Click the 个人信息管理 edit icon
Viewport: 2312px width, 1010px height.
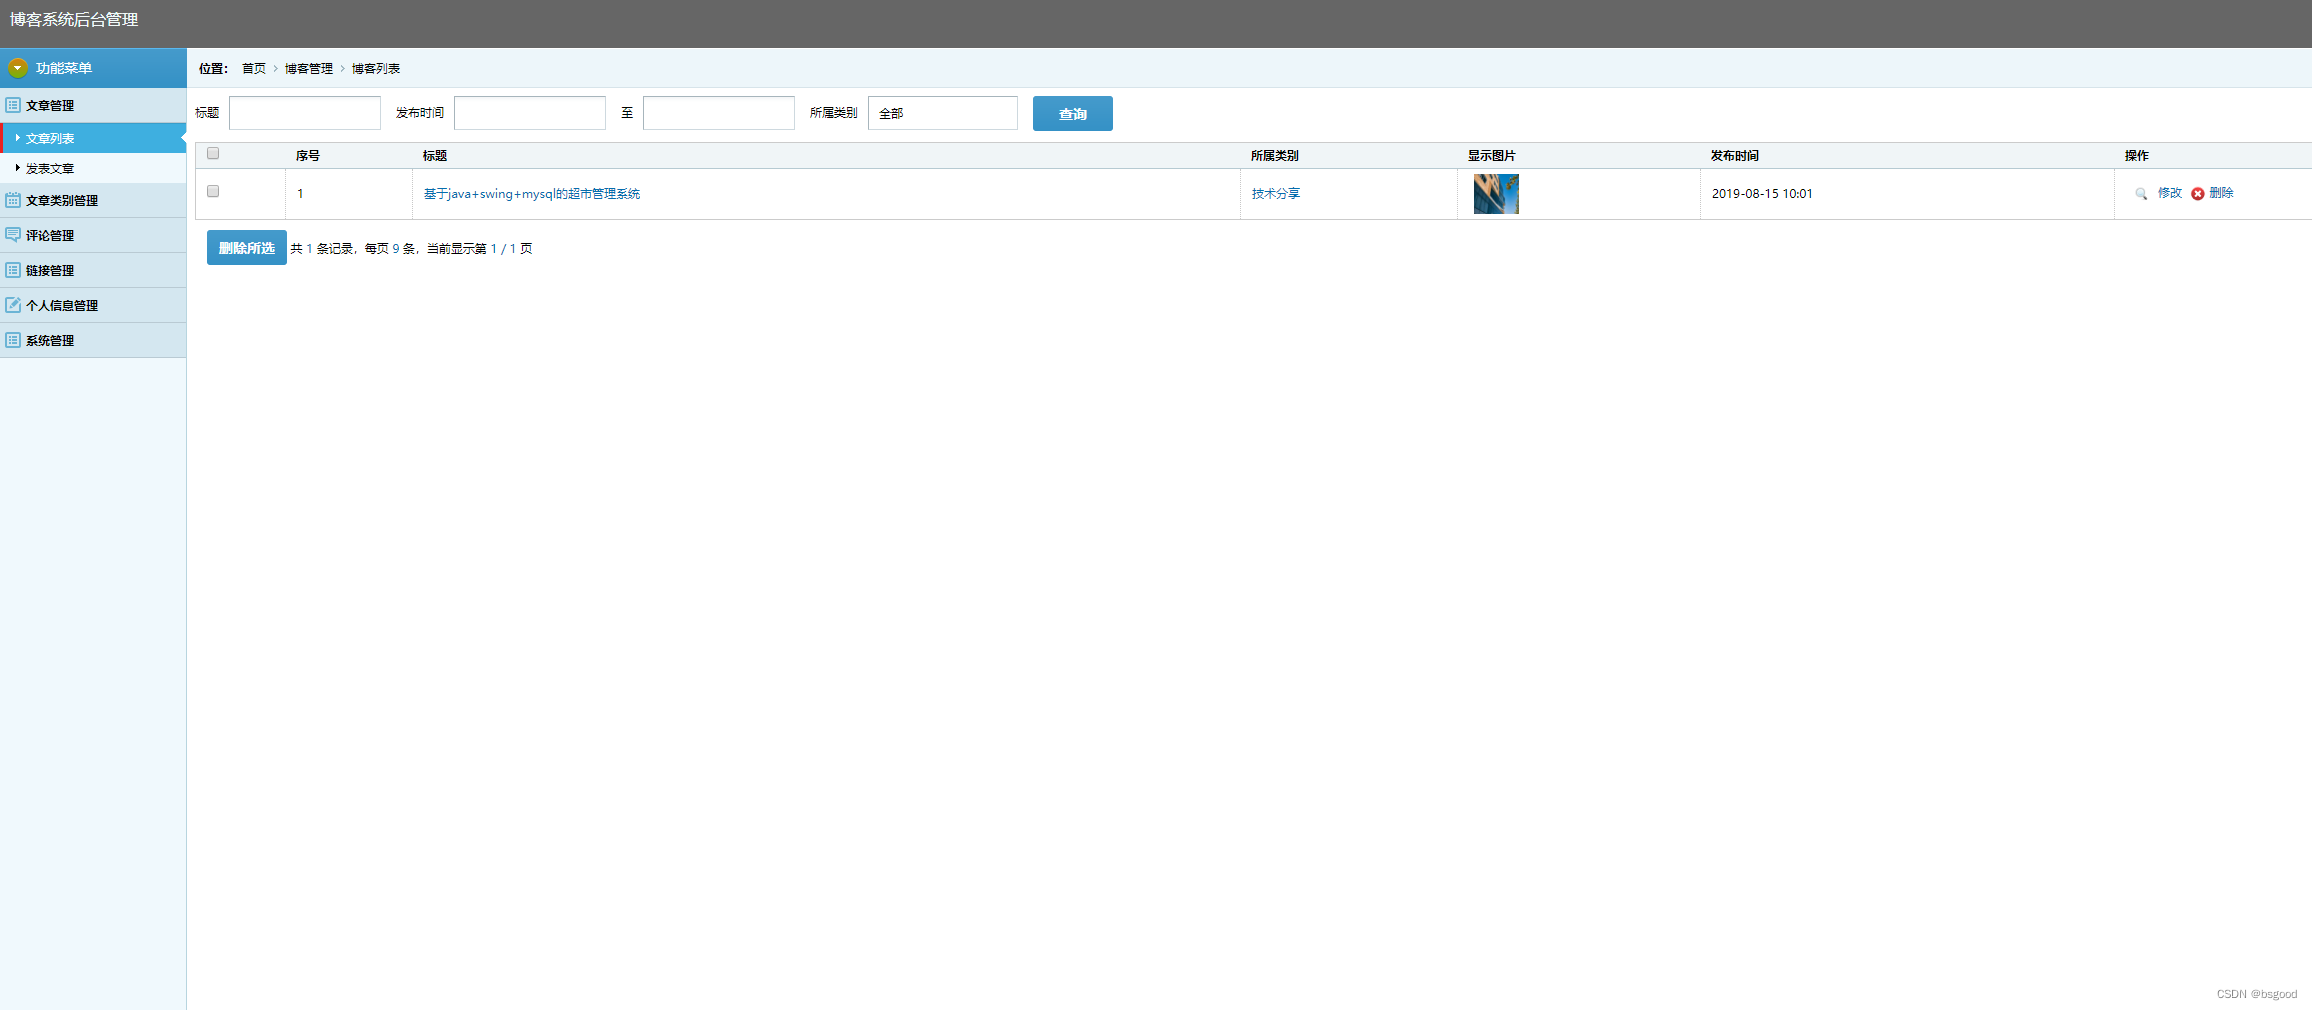point(13,305)
